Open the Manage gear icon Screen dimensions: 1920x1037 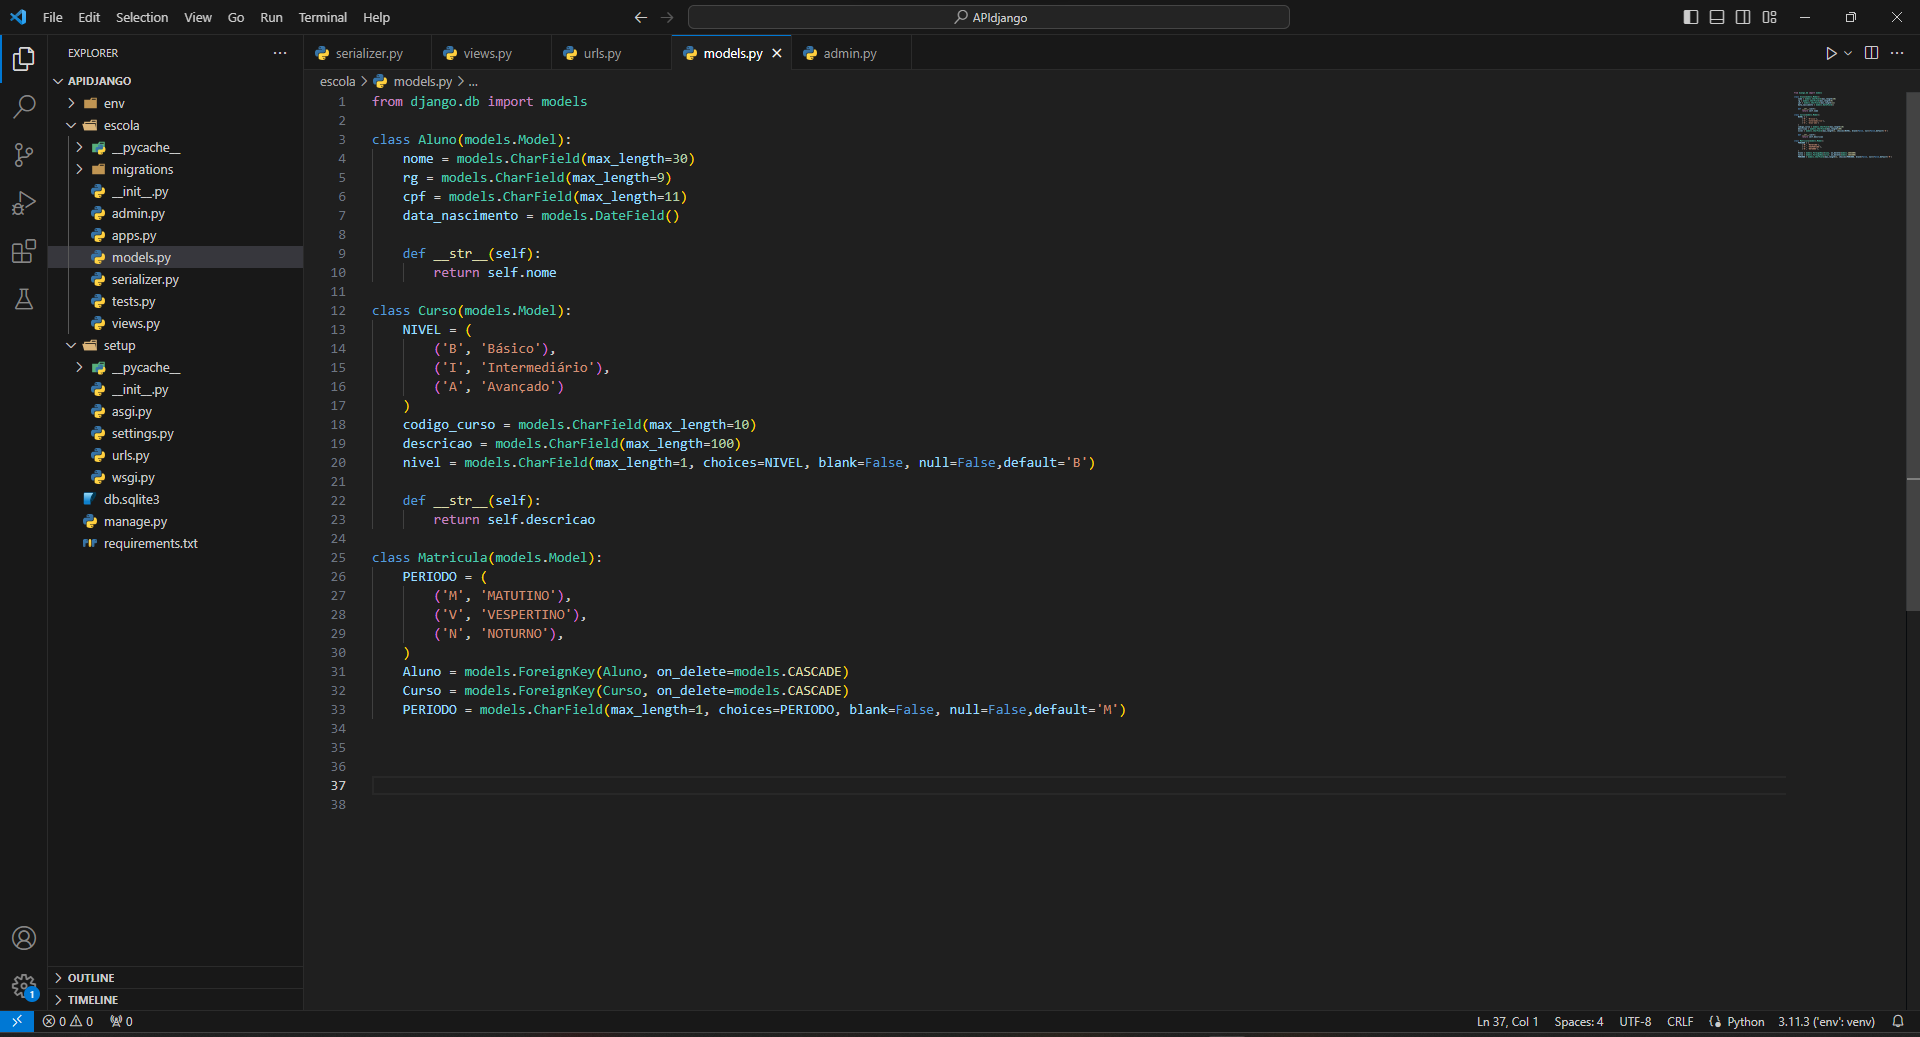point(24,986)
